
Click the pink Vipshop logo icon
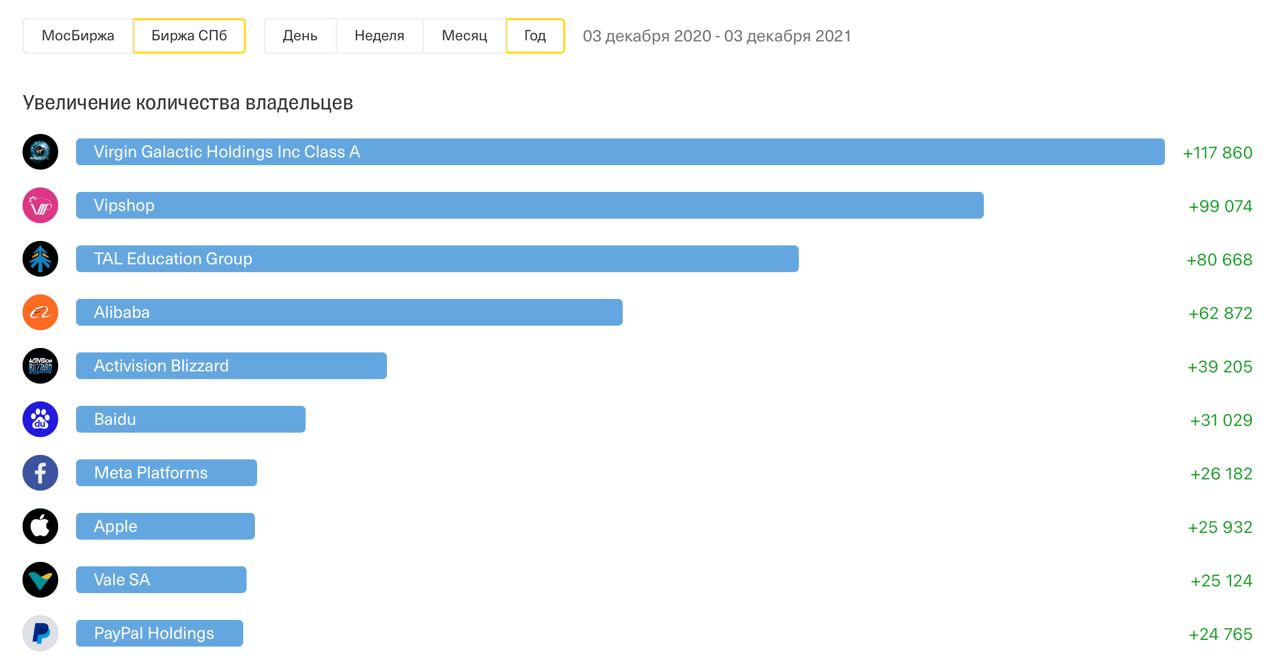coord(41,206)
